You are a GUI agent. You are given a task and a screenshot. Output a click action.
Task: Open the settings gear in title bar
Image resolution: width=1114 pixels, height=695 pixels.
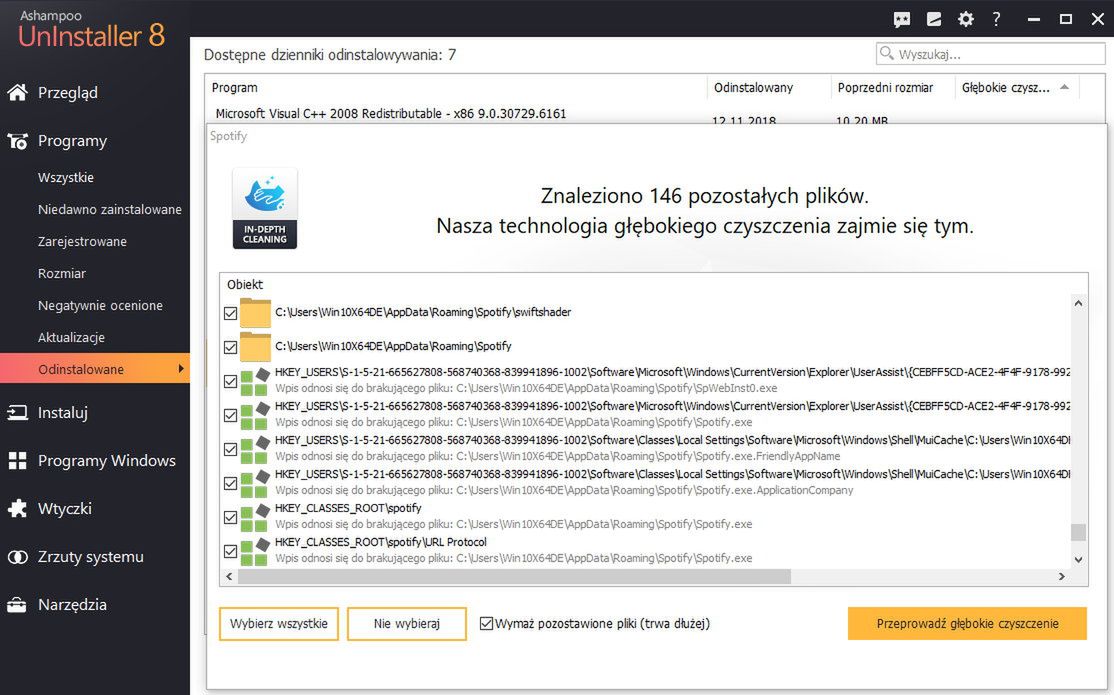(x=966, y=18)
